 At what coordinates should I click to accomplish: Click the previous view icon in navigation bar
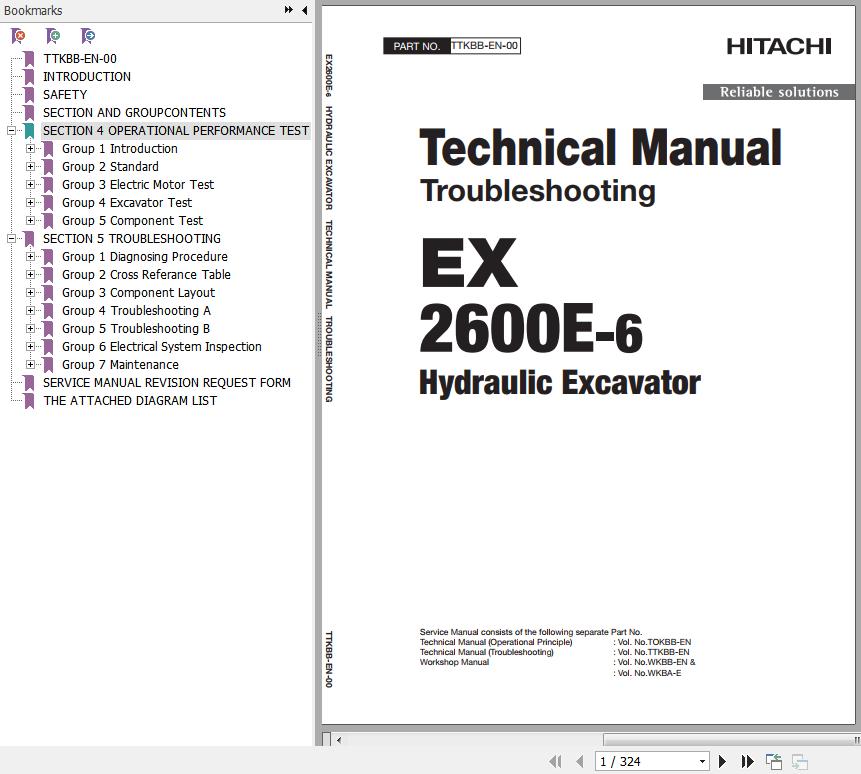click(x=774, y=762)
